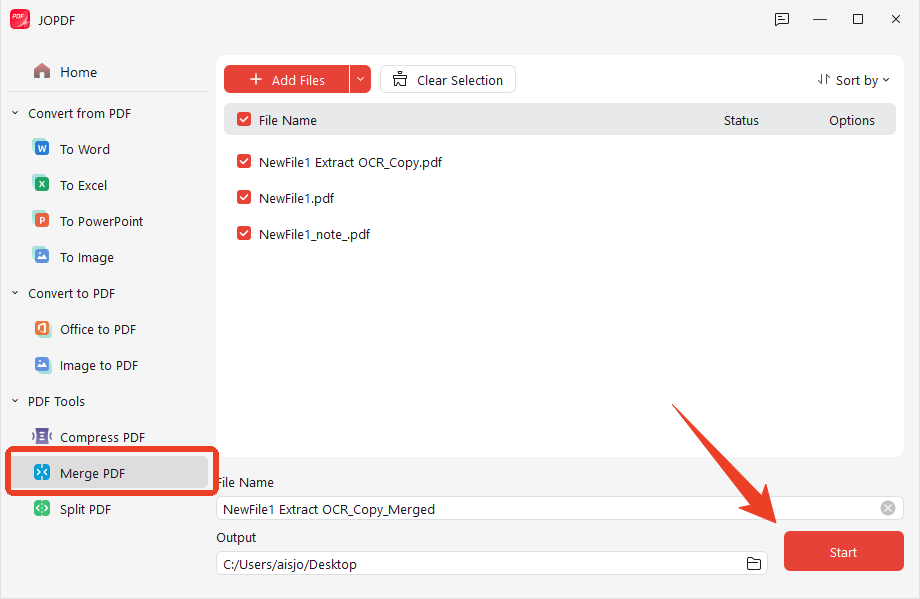Choose the Split PDF icon
The height and width of the screenshot is (599, 920).
click(x=42, y=508)
